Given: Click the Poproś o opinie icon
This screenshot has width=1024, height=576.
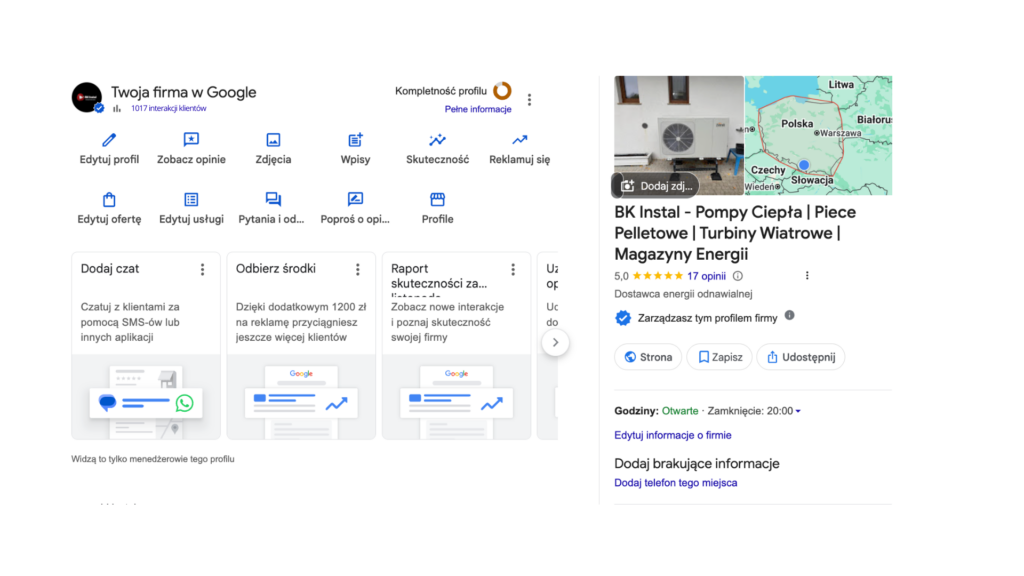Looking at the screenshot, I should (355, 200).
